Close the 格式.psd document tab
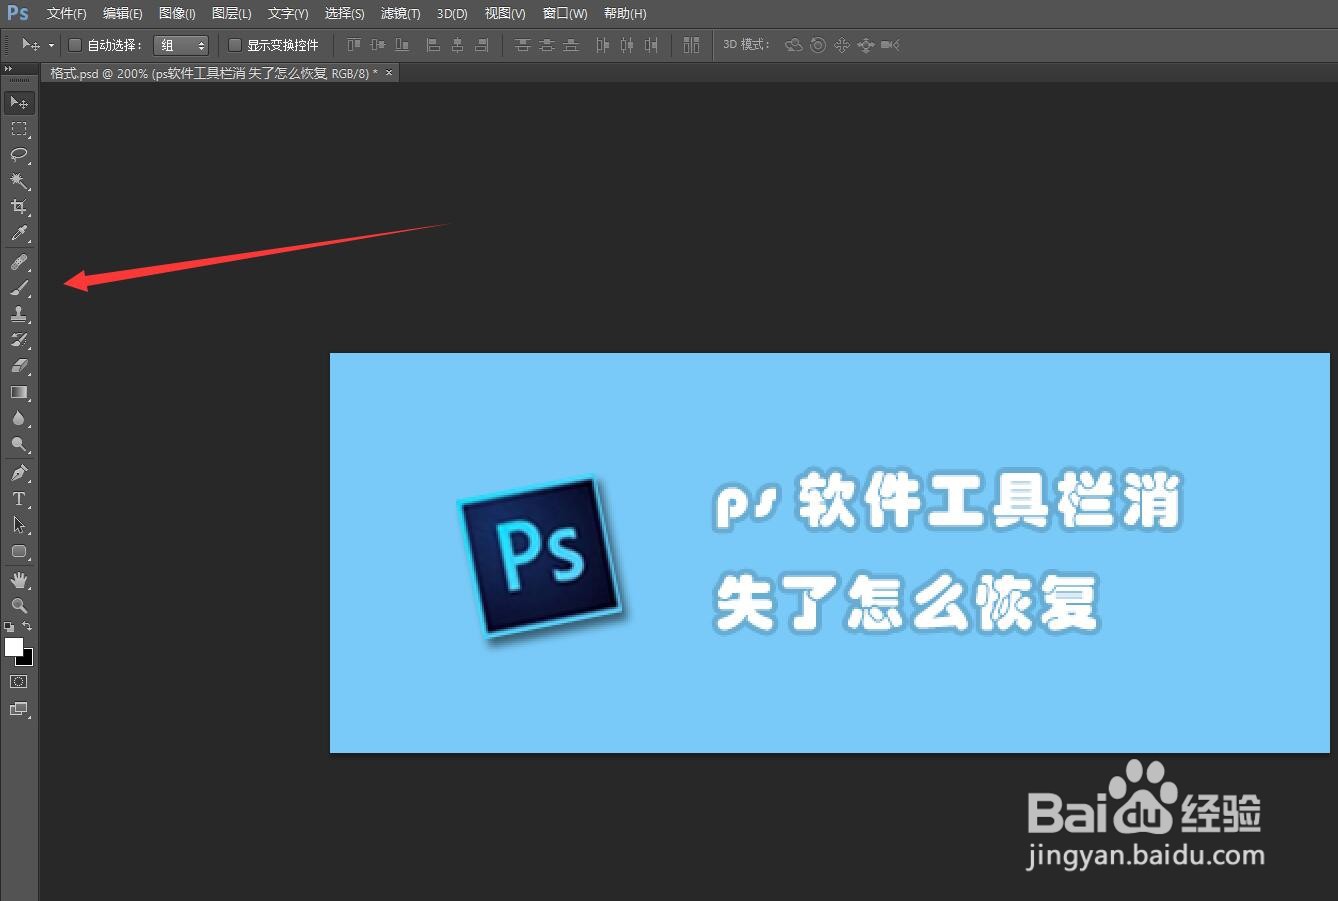This screenshot has width=1338, height=901. 389,73
